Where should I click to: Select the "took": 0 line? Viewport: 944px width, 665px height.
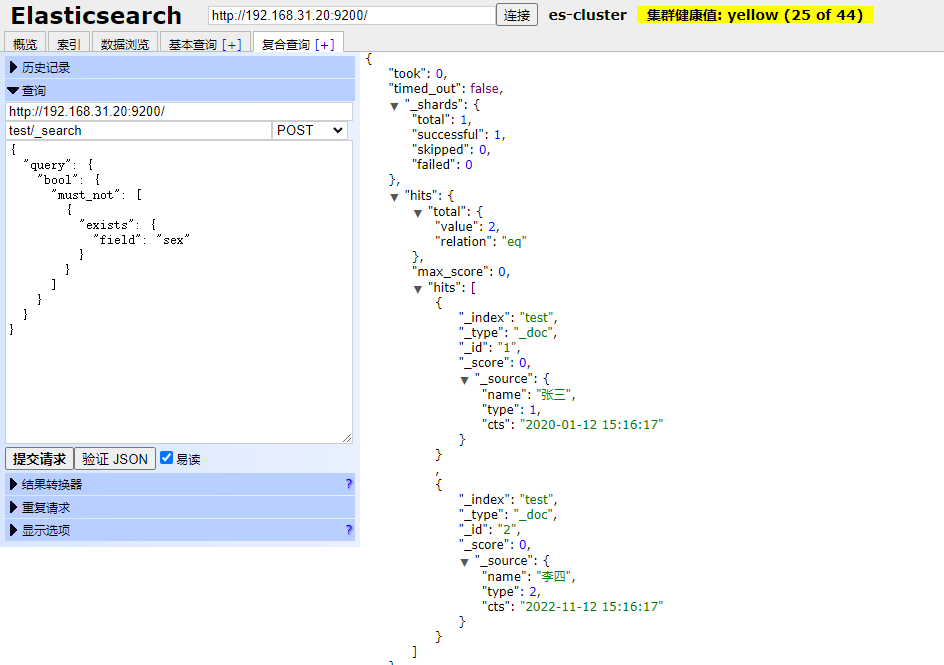pyautogui.click(x=418, y=73)
